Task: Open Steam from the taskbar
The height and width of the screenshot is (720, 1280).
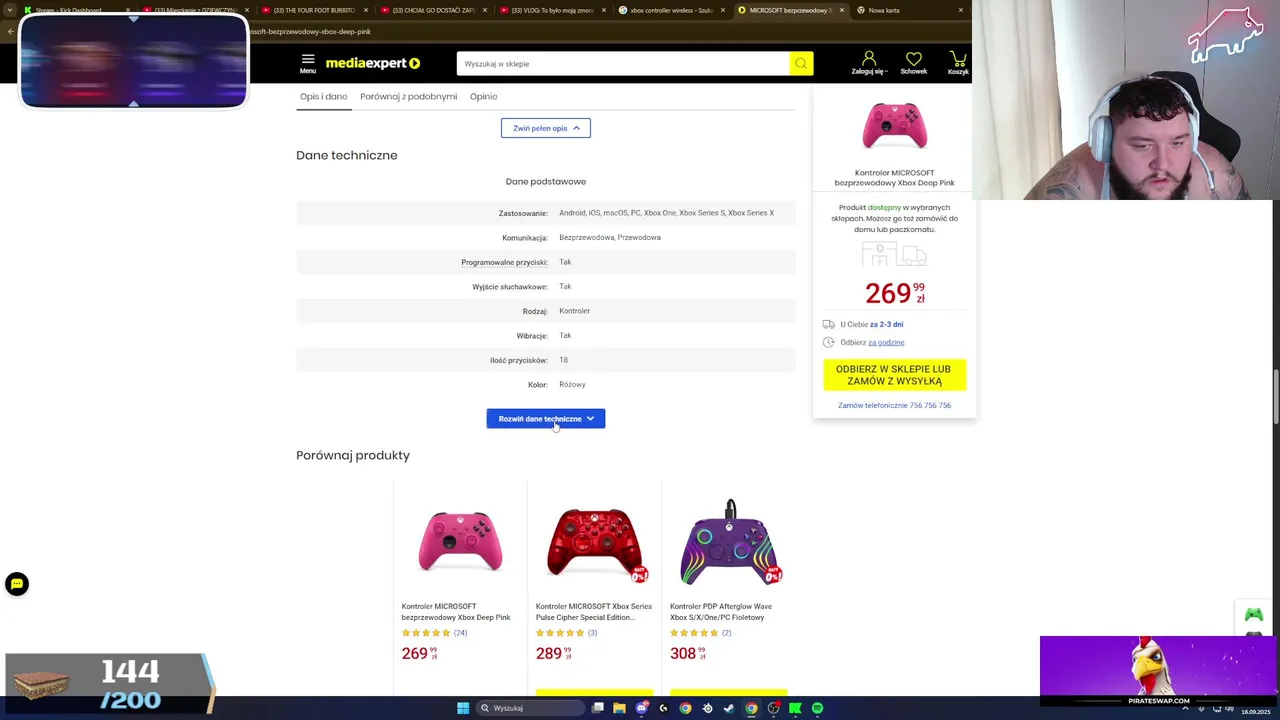Action: tap(729, 708)
